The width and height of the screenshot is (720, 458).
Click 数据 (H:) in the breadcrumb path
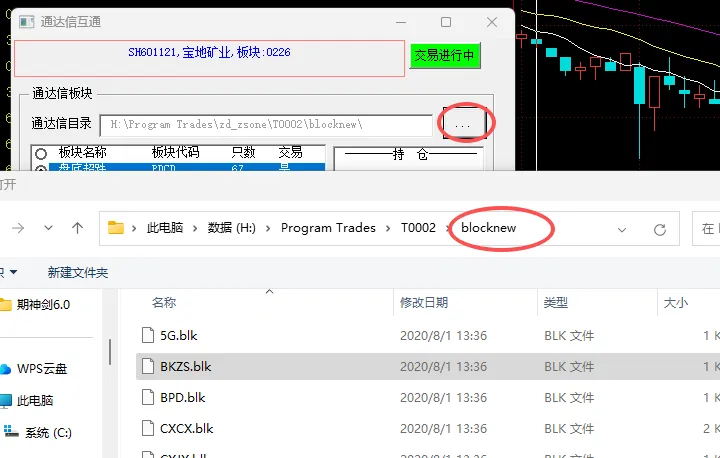[231, 228]
